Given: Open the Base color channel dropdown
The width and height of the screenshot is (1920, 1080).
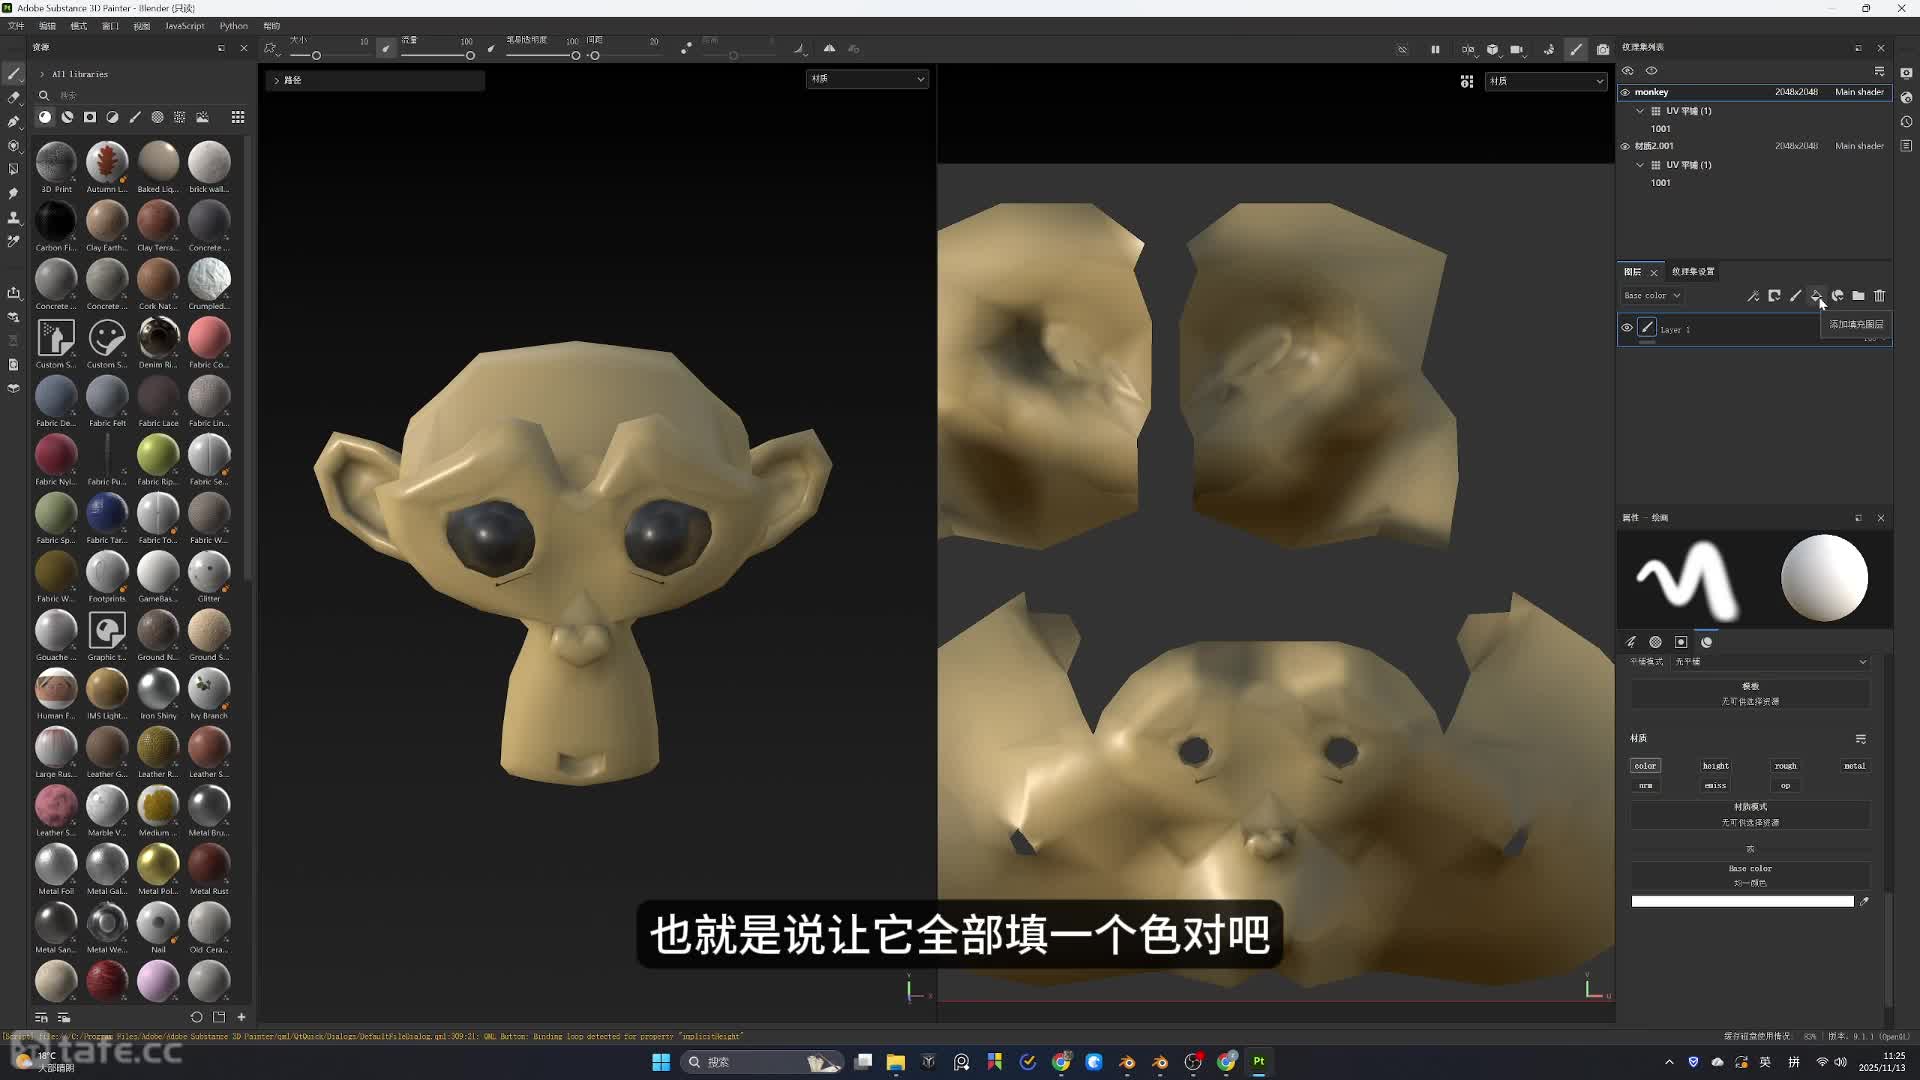Looking at the screenshot, I should (x=1652, y=296).
